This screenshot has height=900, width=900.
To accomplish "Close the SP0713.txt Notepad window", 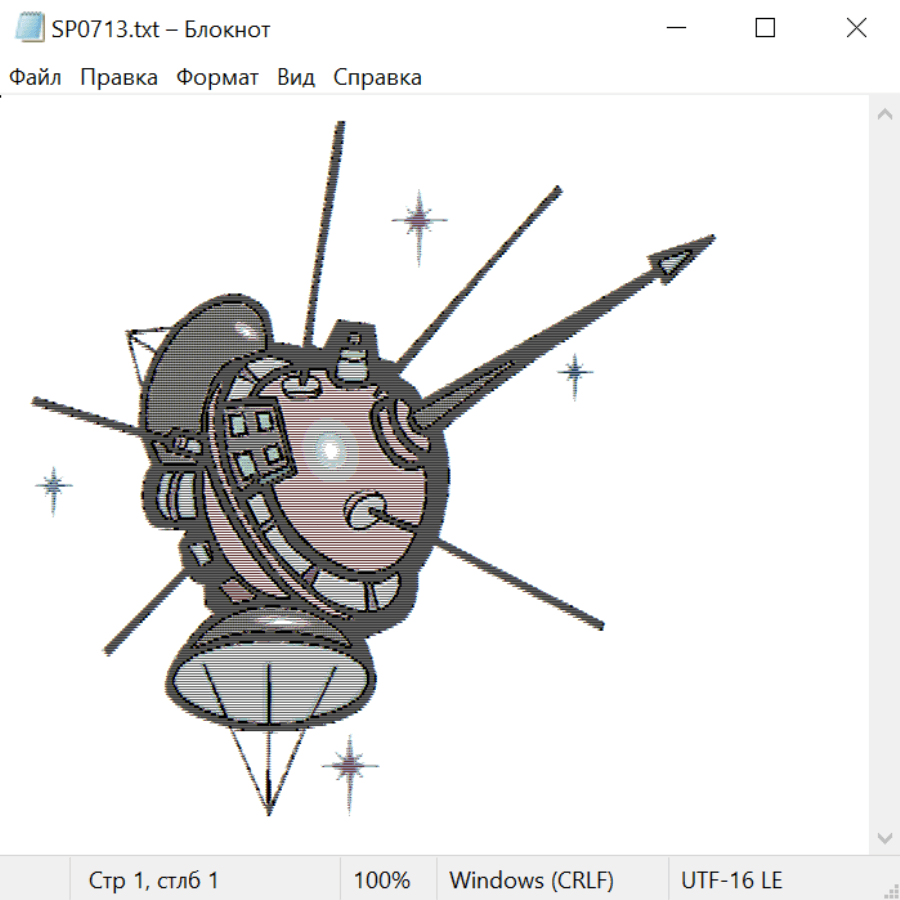I will tap(856, 28).
